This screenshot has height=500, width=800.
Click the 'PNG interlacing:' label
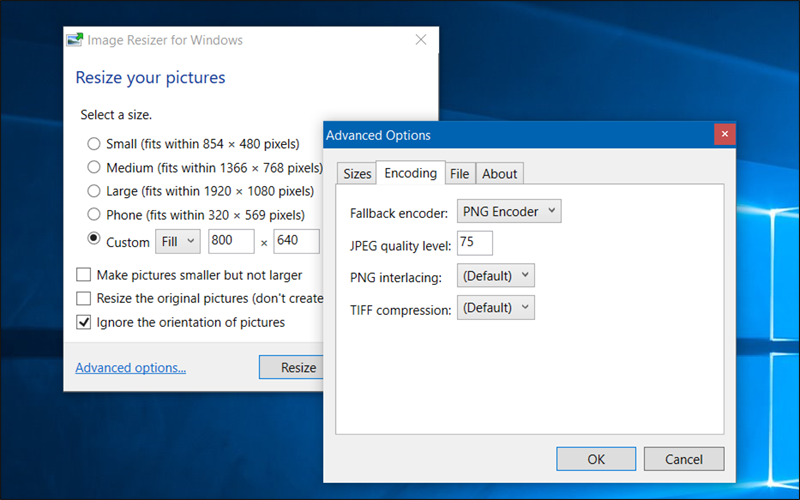pos(396,278)
